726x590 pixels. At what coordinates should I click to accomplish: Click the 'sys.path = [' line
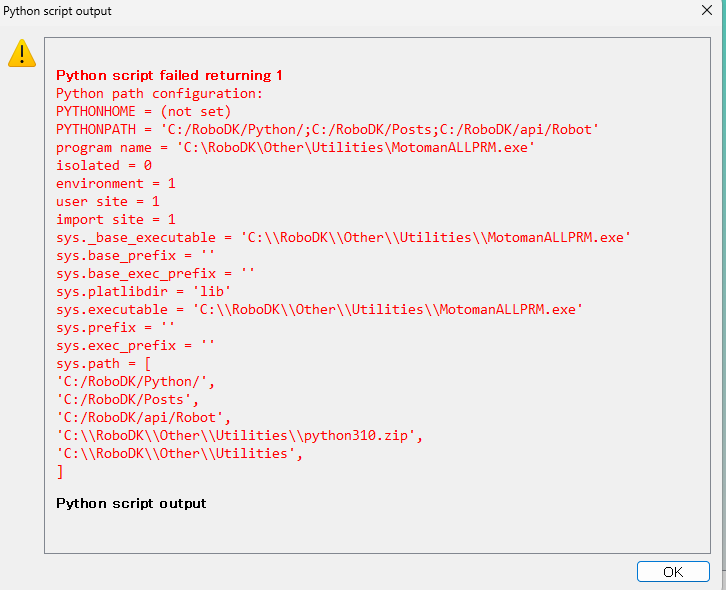point(103,363)
